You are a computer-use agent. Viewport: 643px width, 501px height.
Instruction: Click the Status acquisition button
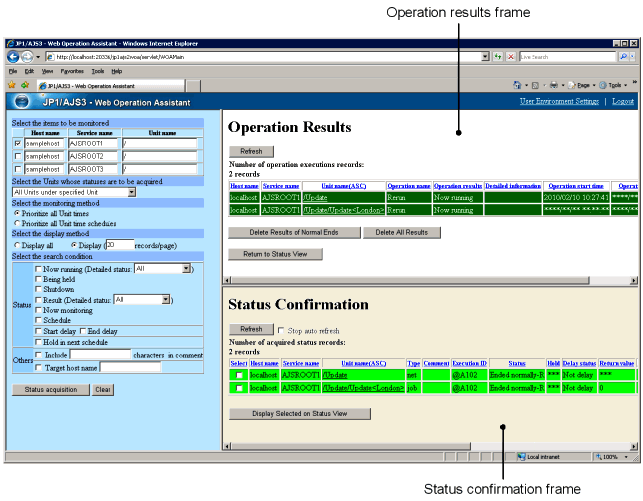coord(50,389)
